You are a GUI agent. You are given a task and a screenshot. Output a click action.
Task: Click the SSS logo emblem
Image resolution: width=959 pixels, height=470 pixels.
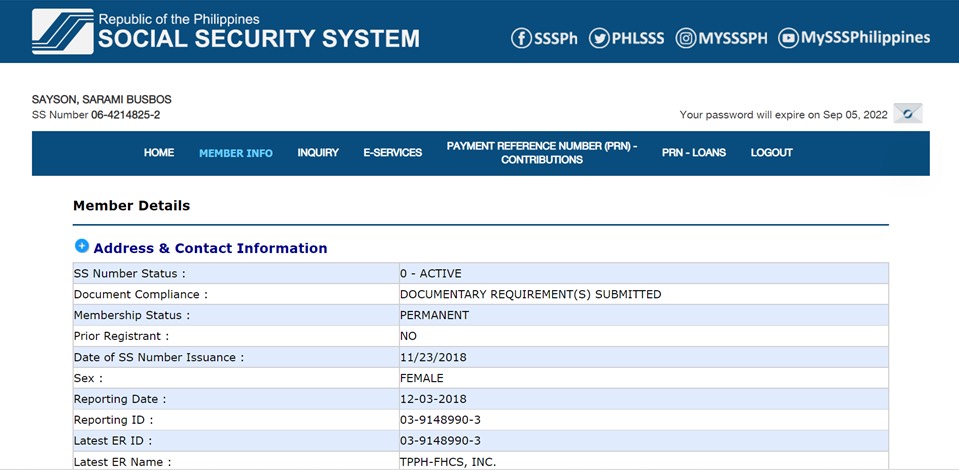point(62,31)
